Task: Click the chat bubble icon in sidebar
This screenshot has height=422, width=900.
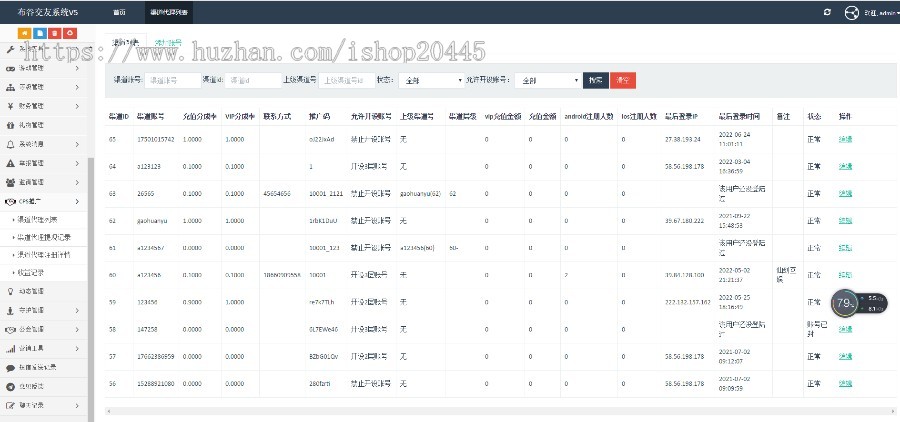Action: click(10, 367)
